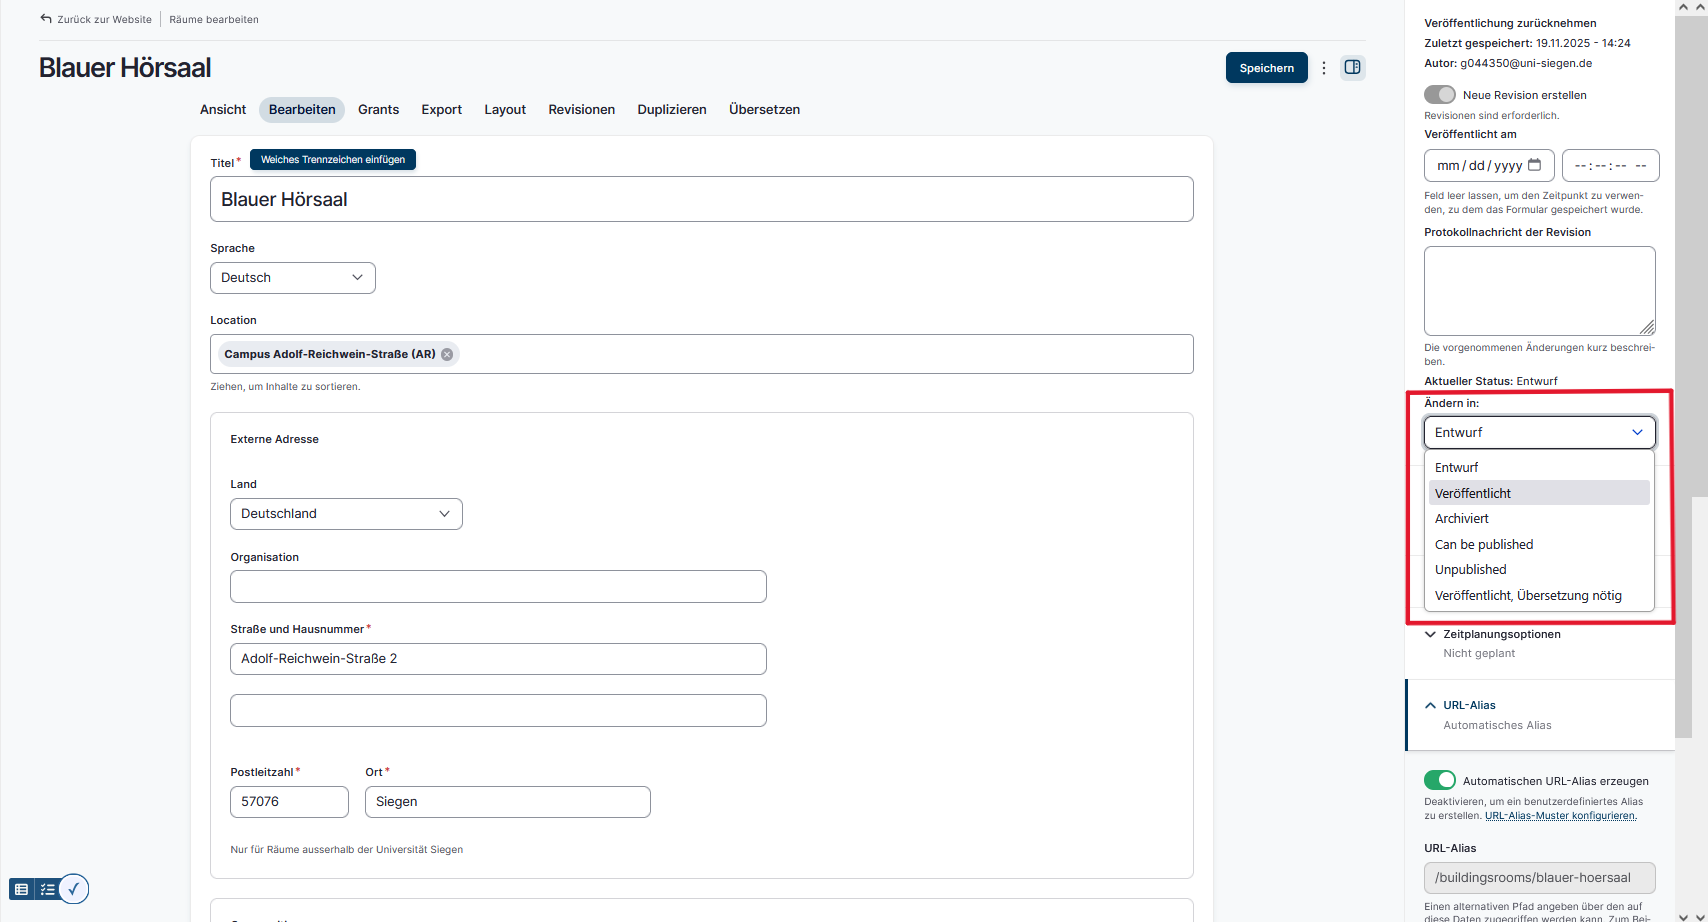The image size is (1708, 922).
Task: Select Veröffentlicht from the status dropdown
Action: [1473, 492]
